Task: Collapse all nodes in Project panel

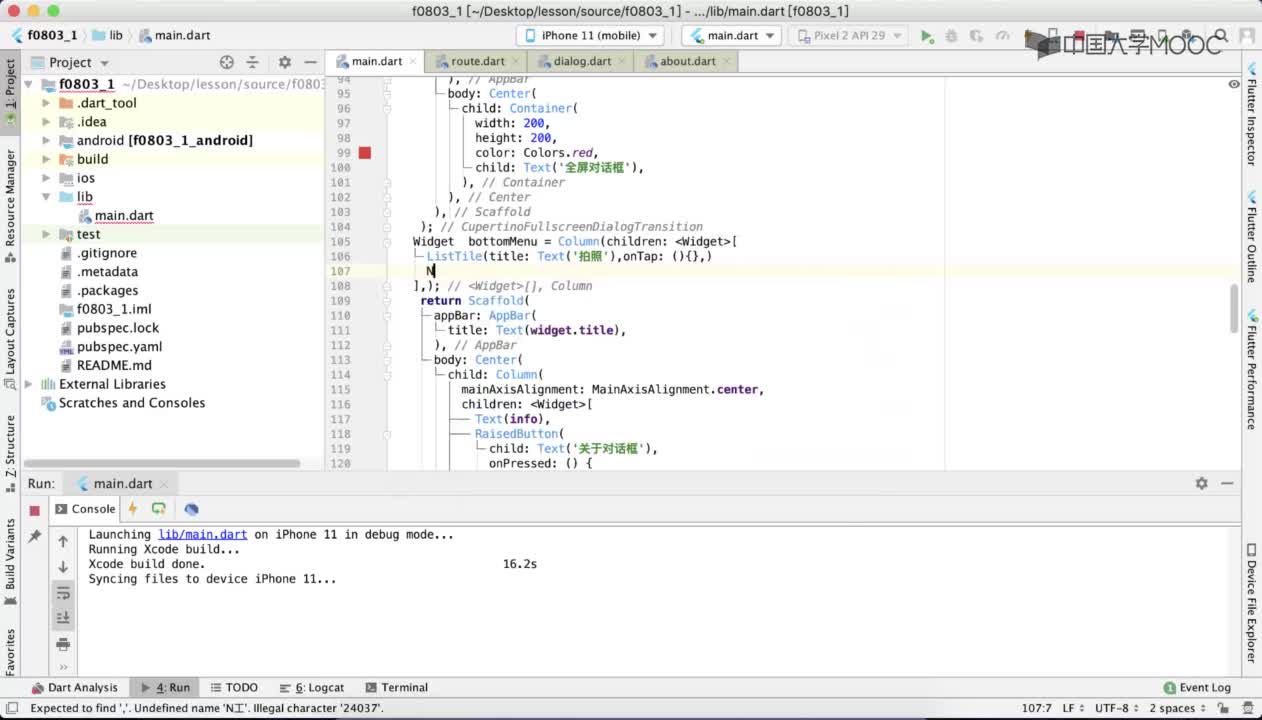Action: coord(252,62)
